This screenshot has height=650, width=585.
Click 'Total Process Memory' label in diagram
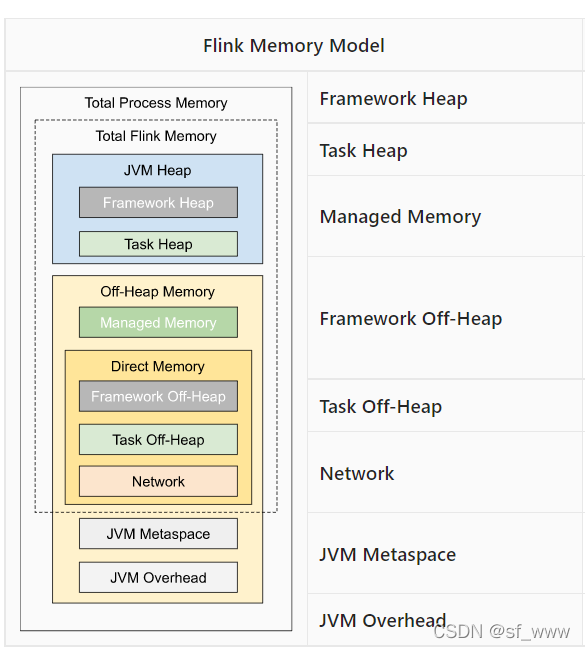point(156,103)
